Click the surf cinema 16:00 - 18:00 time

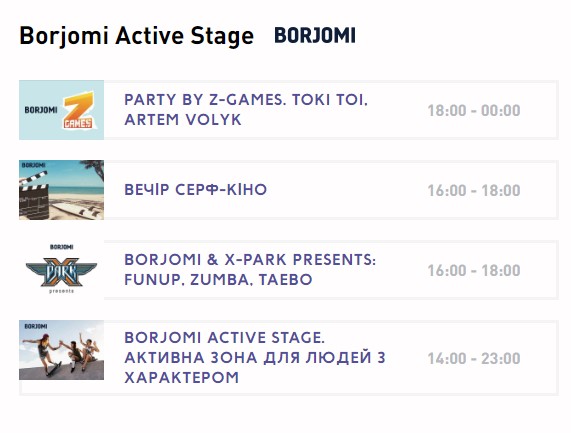(474, 190)
